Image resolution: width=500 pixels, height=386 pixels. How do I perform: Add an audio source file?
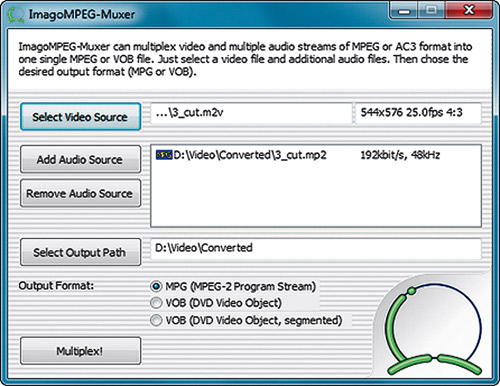click(80, 159)
